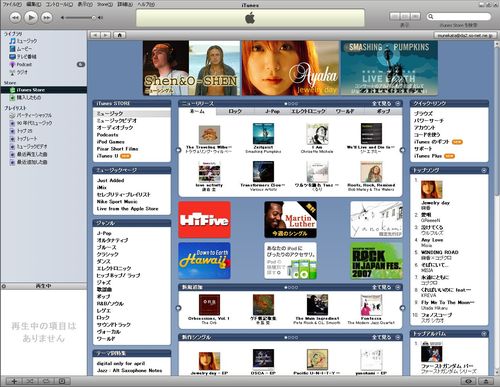Click 全て見る arrow in ニューリリース
The width and height of the screenshot is (500, 387).
(x=398, y=104)
